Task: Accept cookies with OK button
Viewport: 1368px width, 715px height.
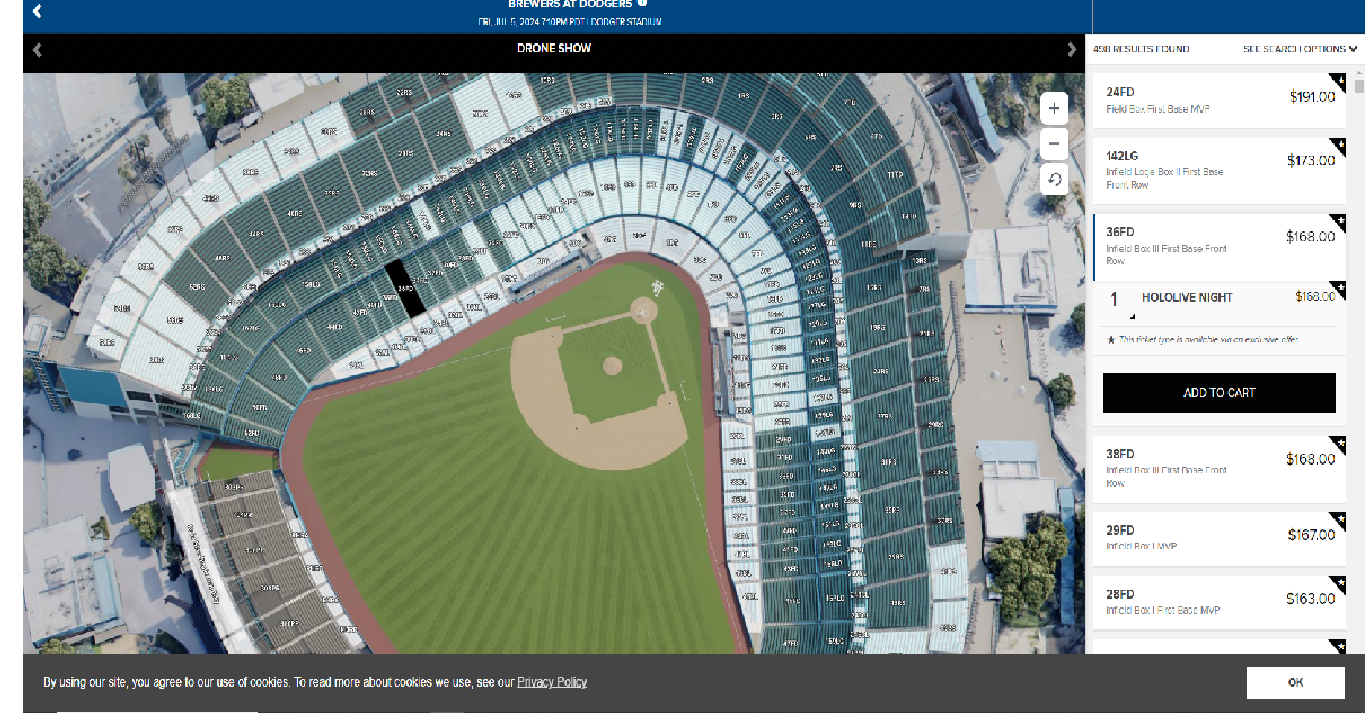Action: [x=1295, y=682]
